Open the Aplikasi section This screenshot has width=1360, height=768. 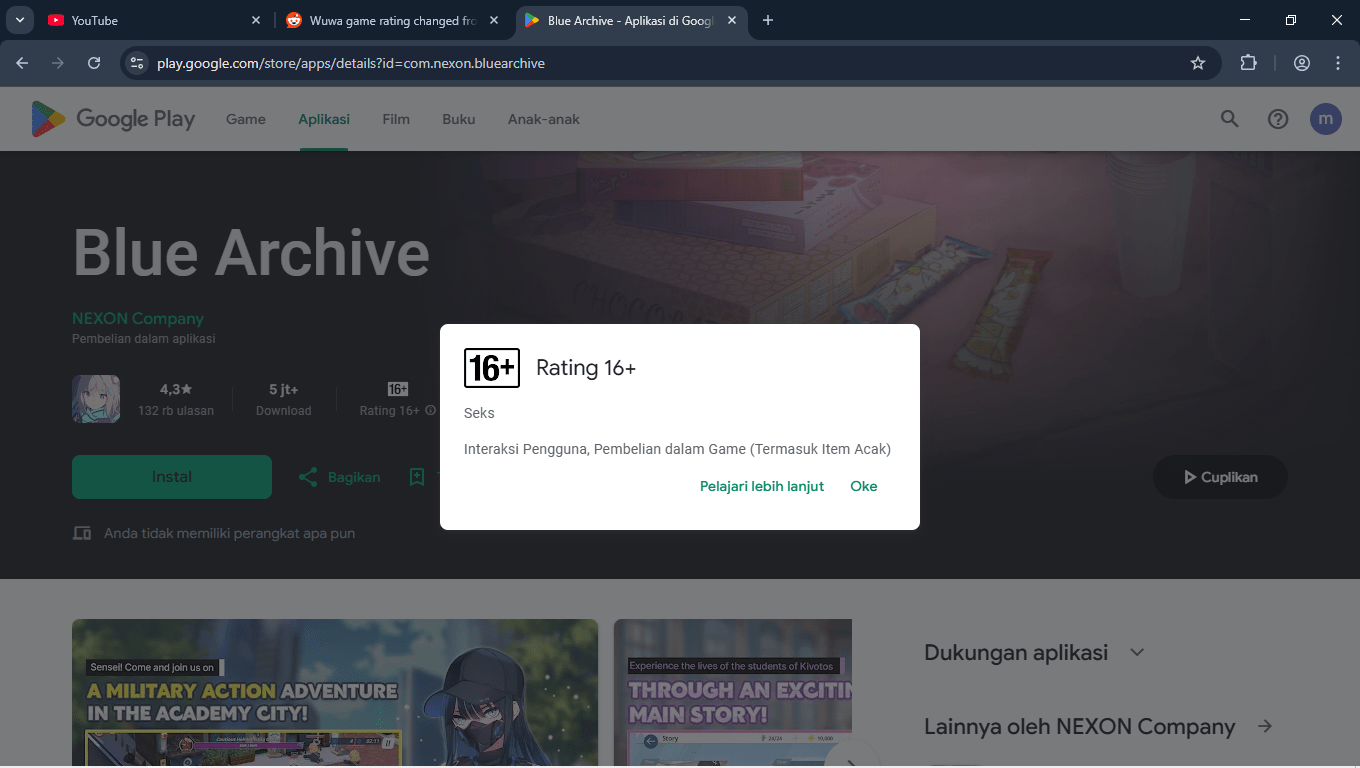coord(324,119)
